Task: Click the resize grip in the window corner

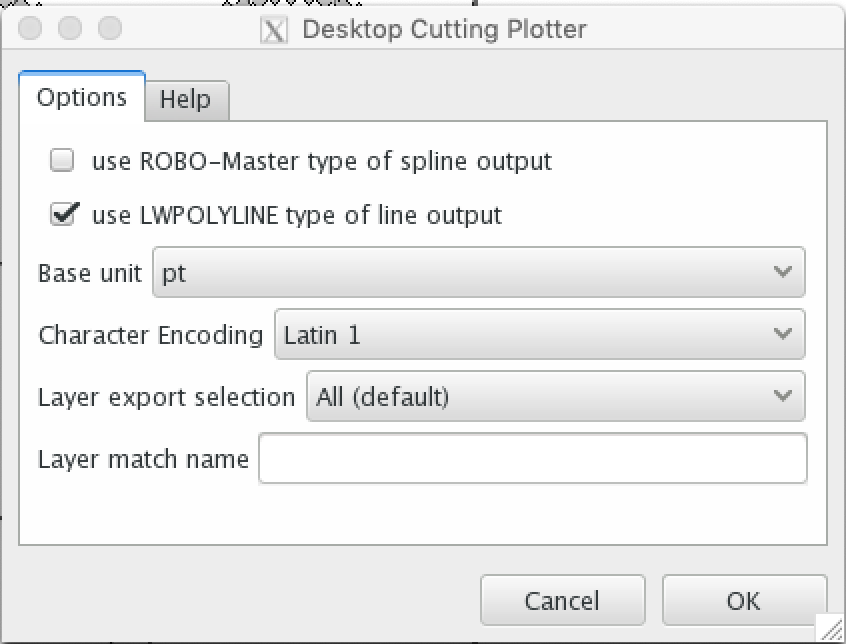Action: click(x=830, y=628)
